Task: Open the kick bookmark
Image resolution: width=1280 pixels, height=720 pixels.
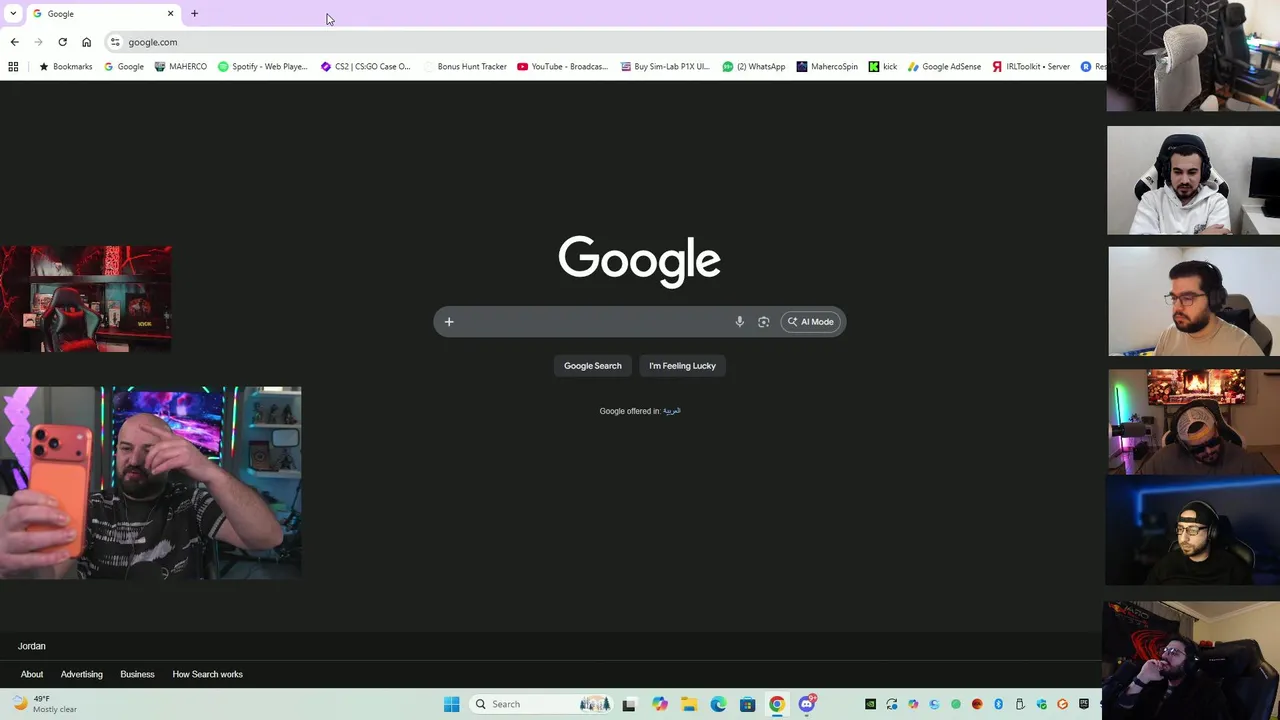Action: pyautogui.click(x=883, y=66)
